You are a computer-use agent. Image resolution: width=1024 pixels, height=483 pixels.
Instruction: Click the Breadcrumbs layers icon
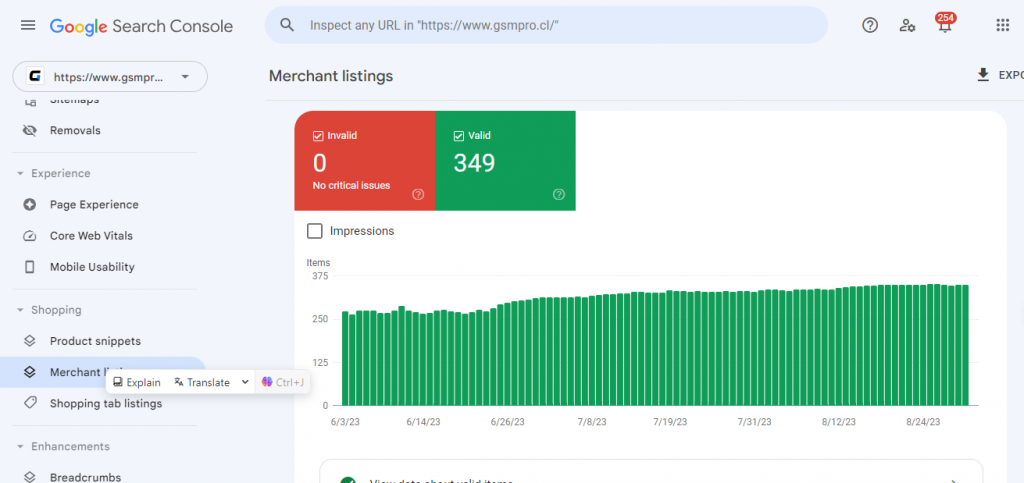click(29, 477)
